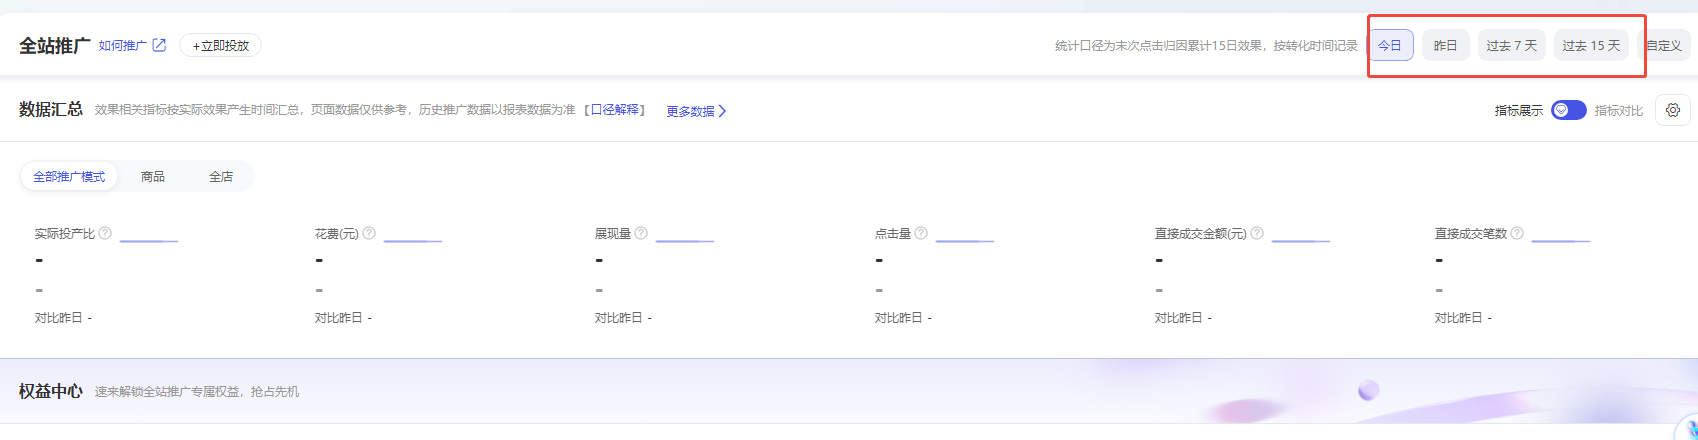1698x440 pixels.
Task: Click the external link icon after 如何推广
Action: pos(159,45)
